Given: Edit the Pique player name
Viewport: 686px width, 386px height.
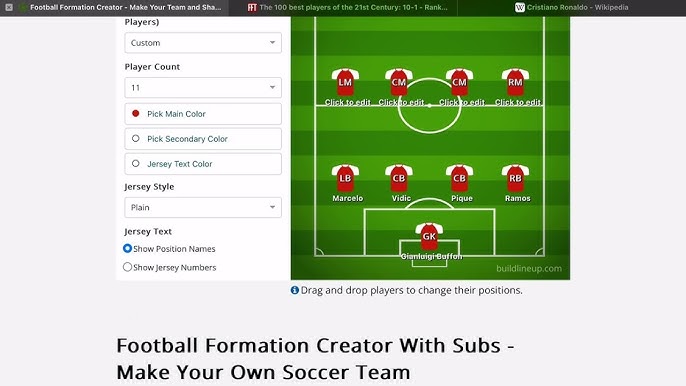Looking at the screenshot, I should (462, 198).
